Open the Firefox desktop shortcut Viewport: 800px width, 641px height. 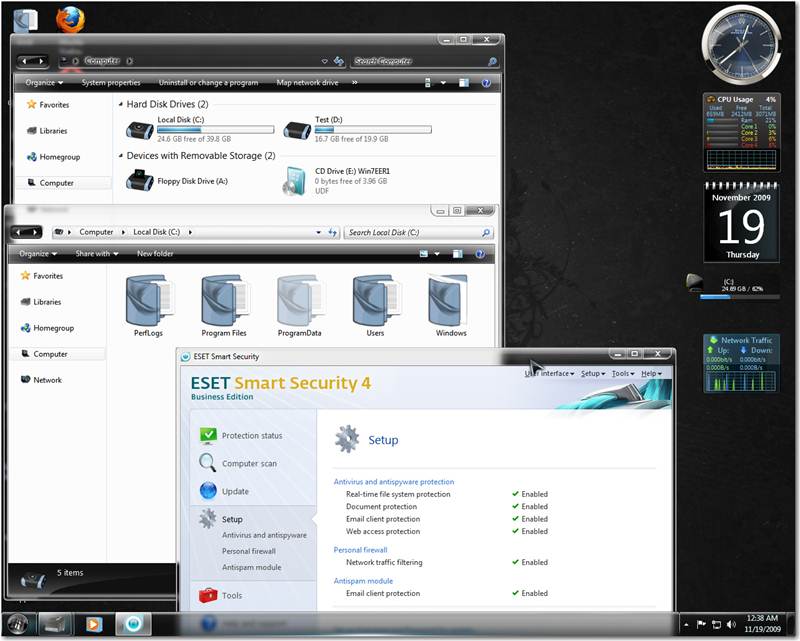tap(70, 20)
